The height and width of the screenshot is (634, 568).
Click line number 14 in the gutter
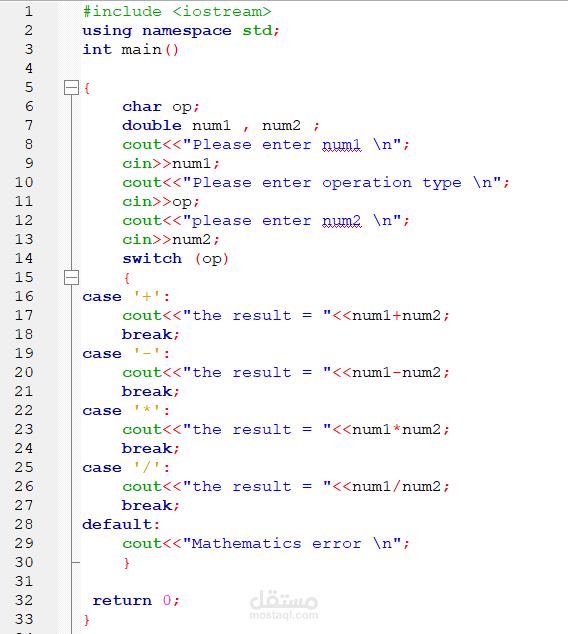24,258
